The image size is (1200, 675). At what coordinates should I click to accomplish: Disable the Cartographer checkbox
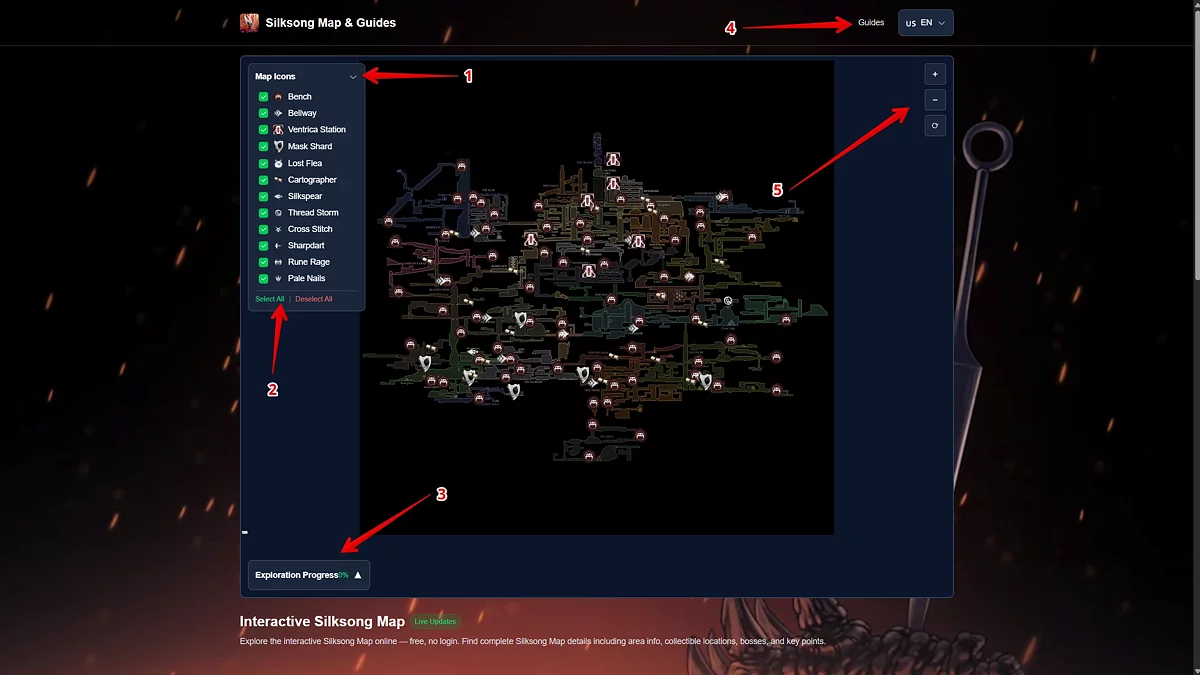[264, 180]
